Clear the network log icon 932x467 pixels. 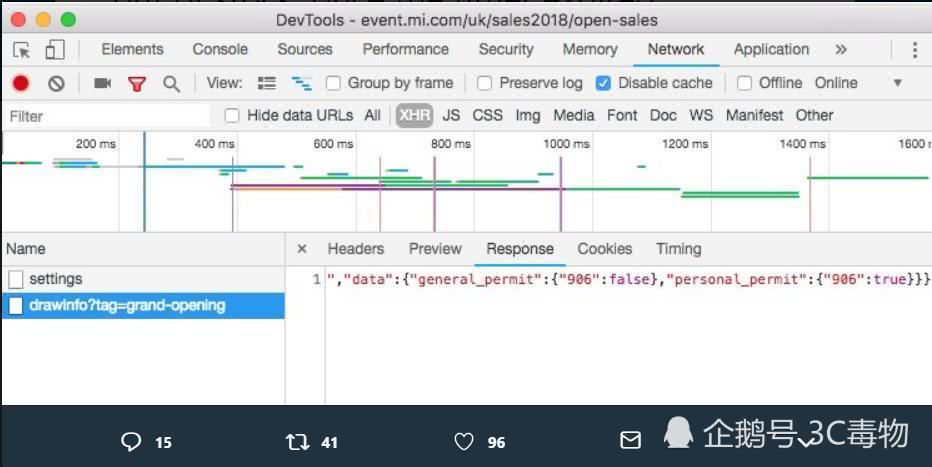[x=57, y=84]
